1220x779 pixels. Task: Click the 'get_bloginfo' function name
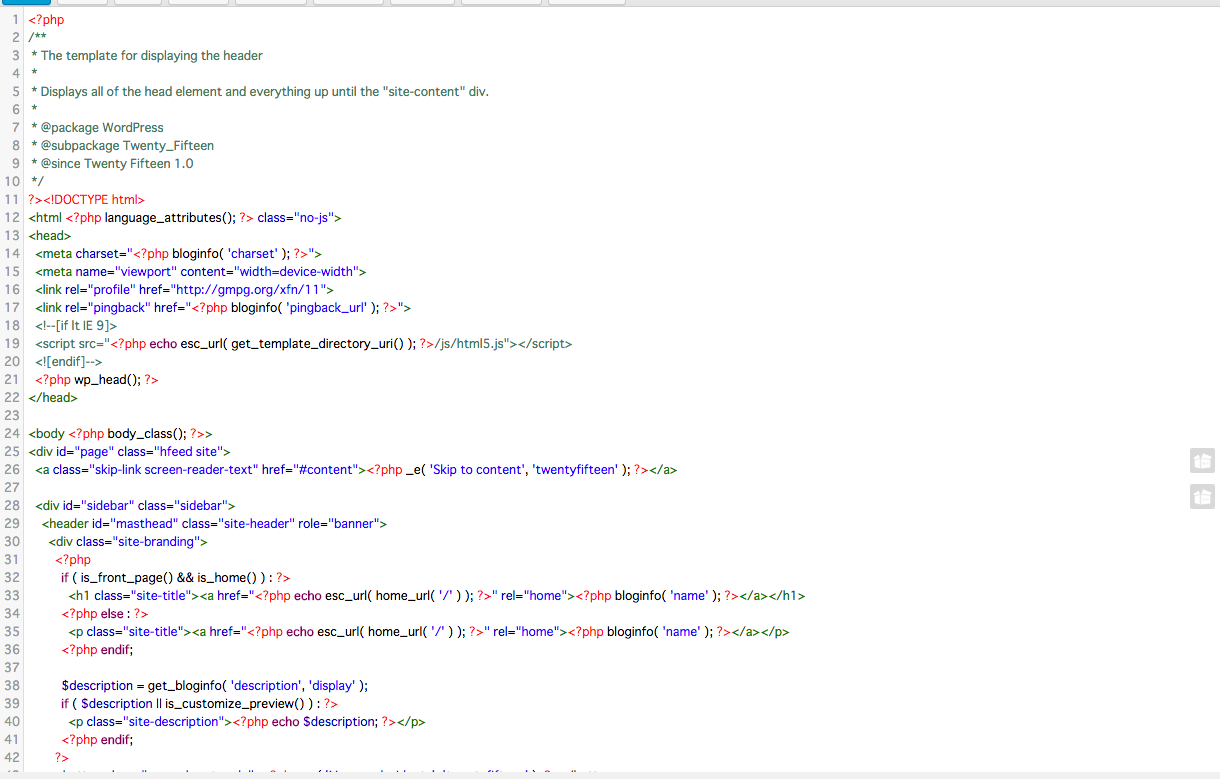pyautogui.click(x=185, y=686)
